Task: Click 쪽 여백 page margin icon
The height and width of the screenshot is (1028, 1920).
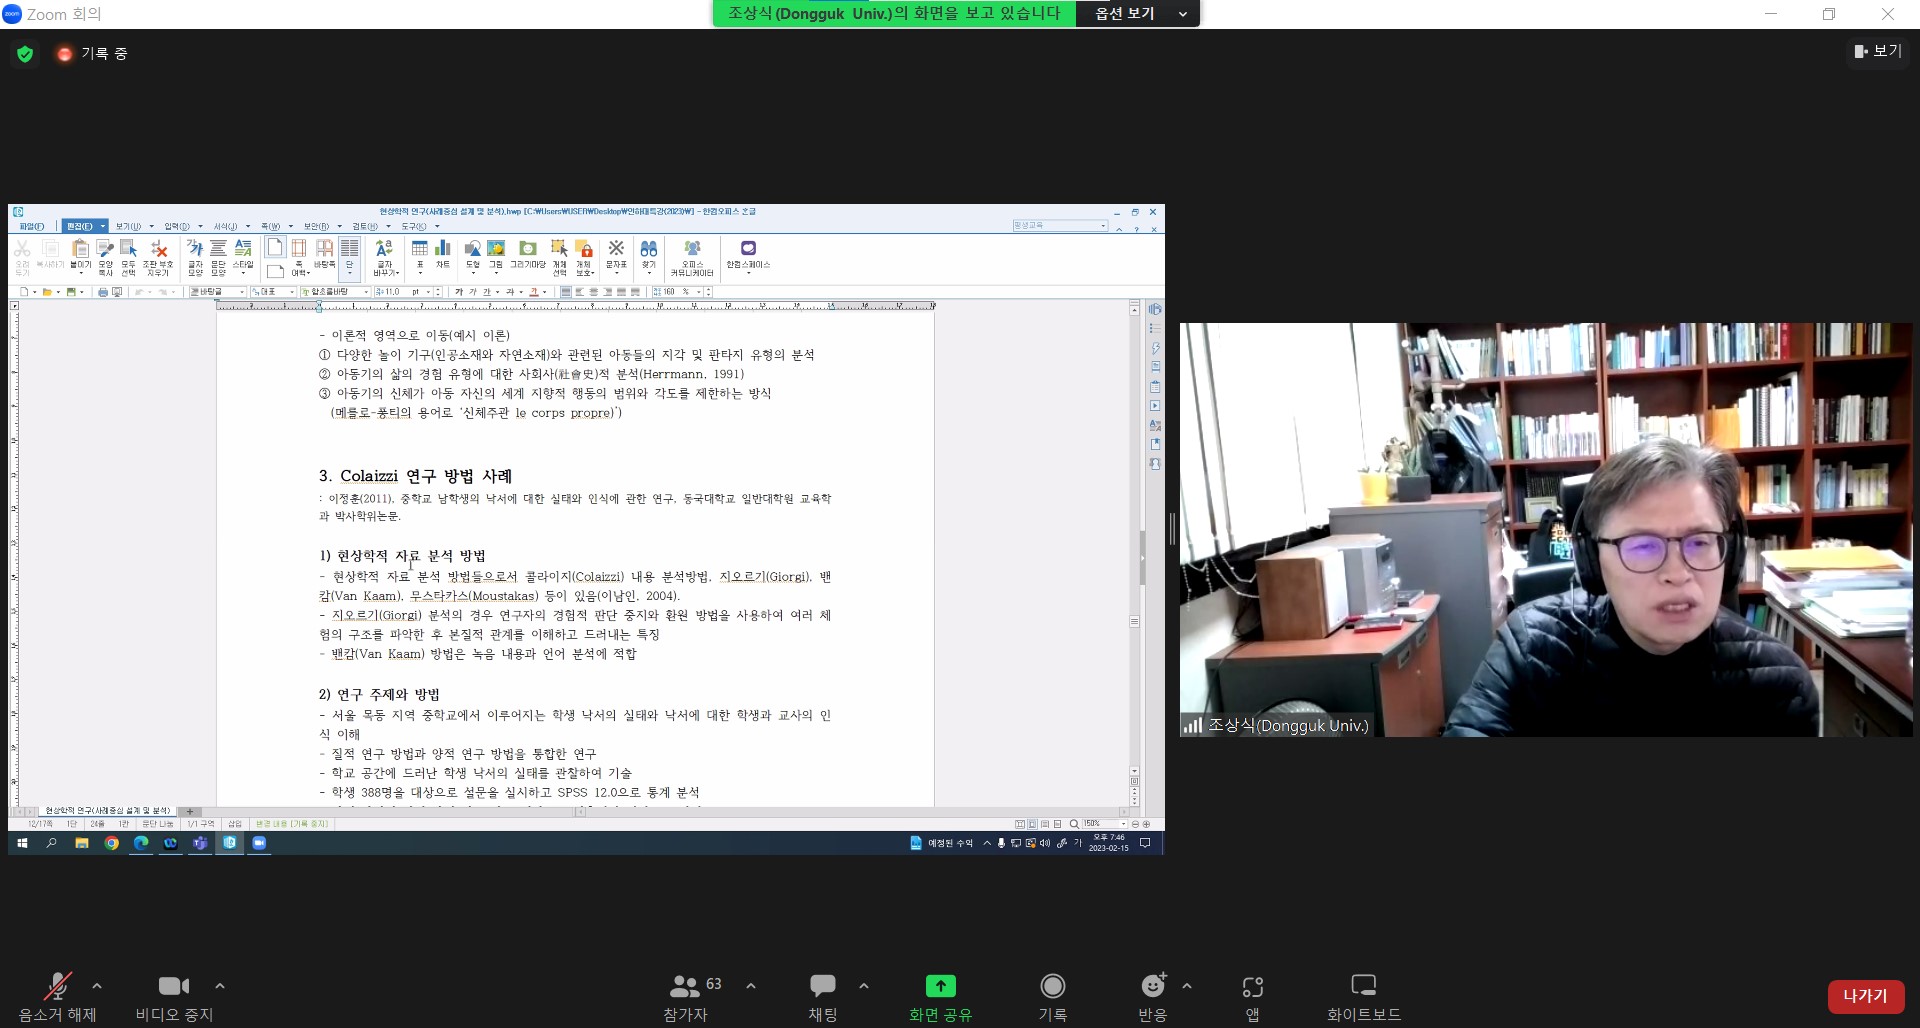Action: 299,258
